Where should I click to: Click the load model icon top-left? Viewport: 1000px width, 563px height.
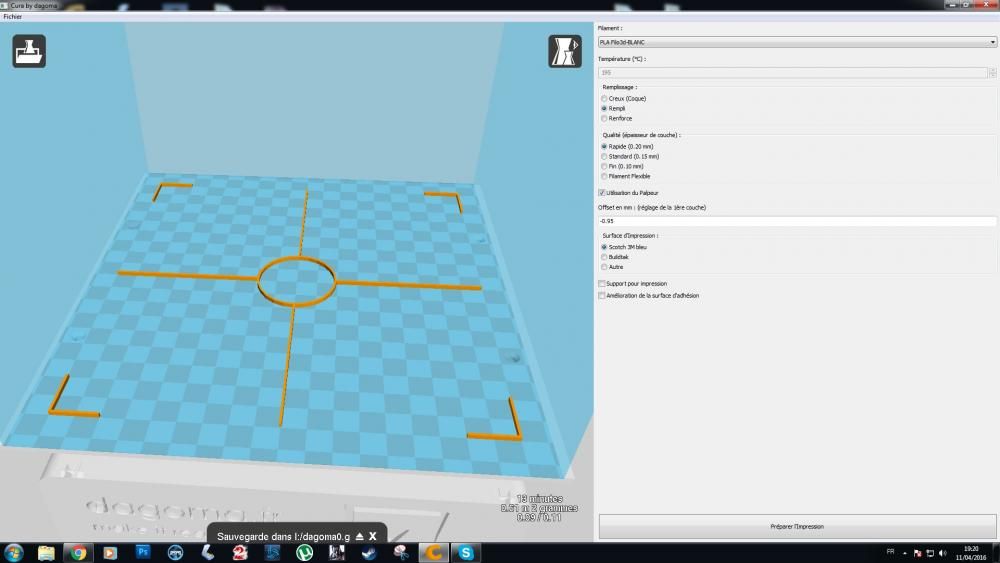click(29, 51)
